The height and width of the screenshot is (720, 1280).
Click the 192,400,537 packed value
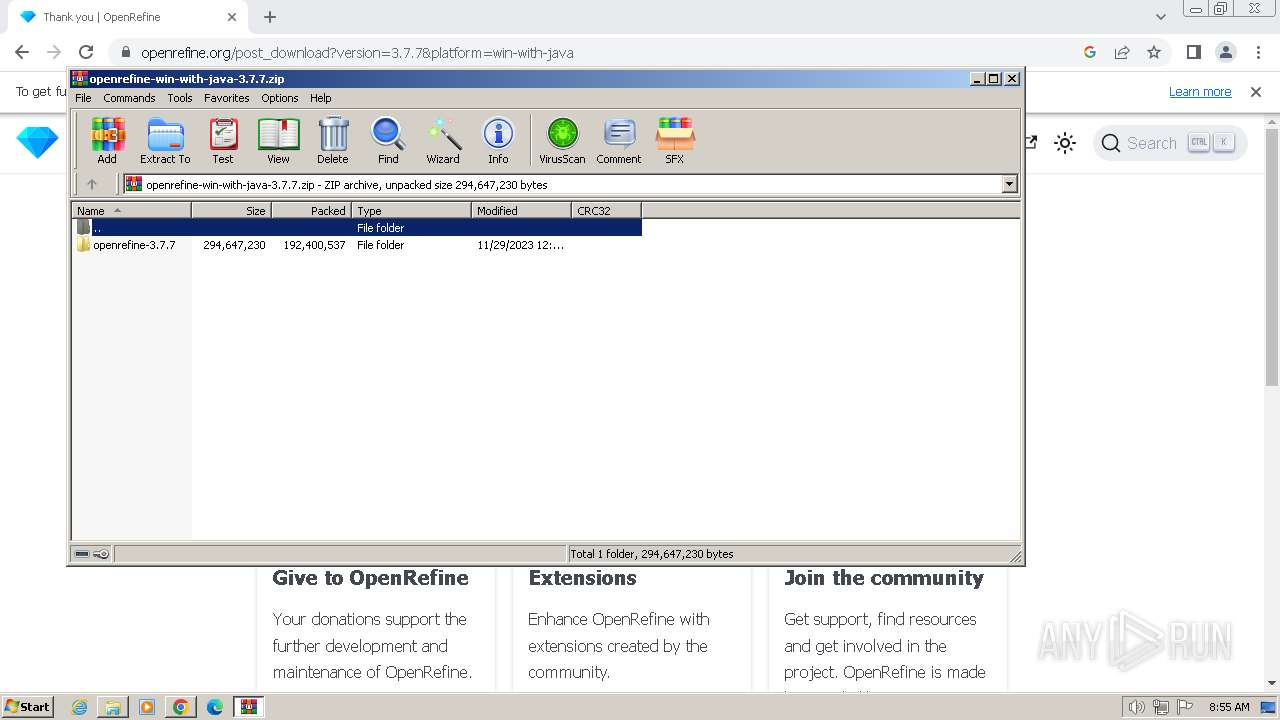coord(314,245)
